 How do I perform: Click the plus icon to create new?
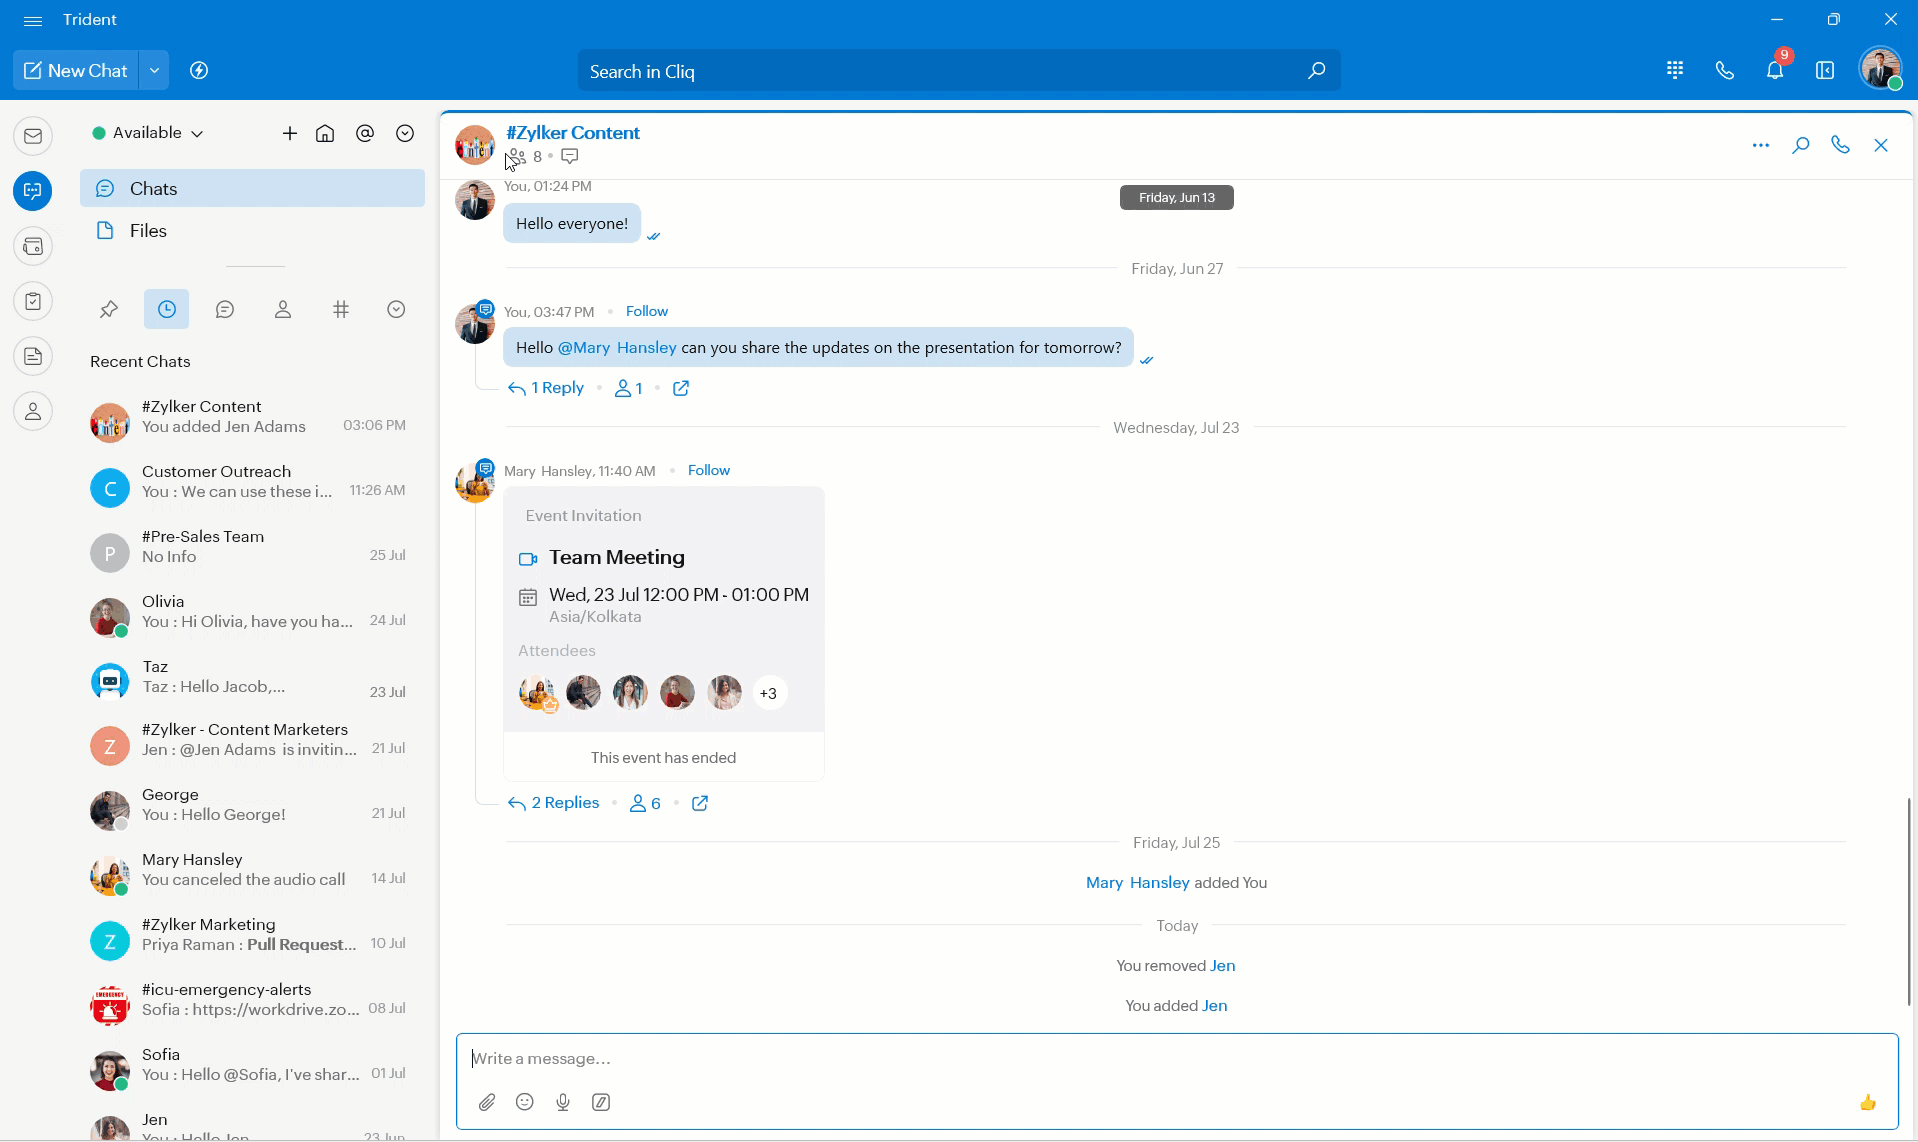pyautogui.click(x=290, y=133)
